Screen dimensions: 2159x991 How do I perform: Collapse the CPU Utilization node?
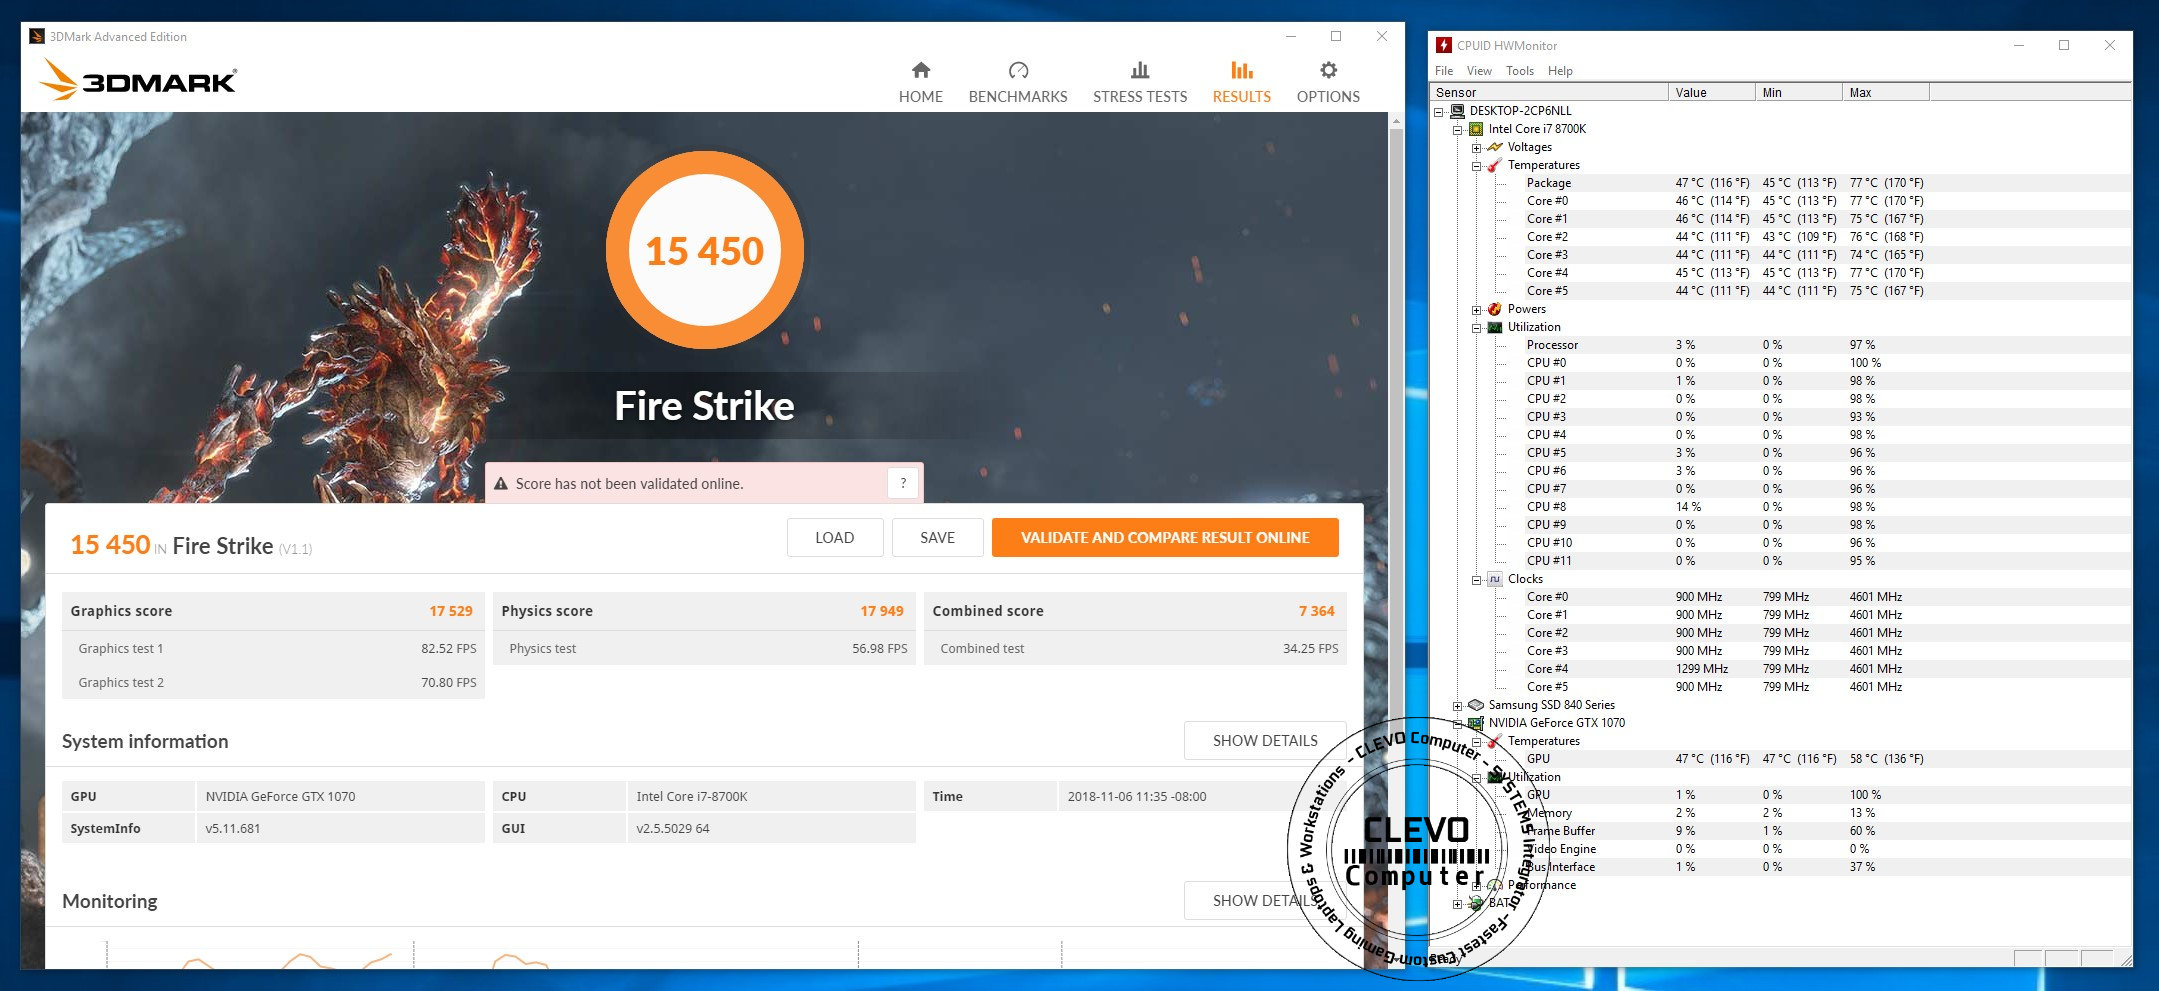pyautogui.click(x=1476, y=328)
